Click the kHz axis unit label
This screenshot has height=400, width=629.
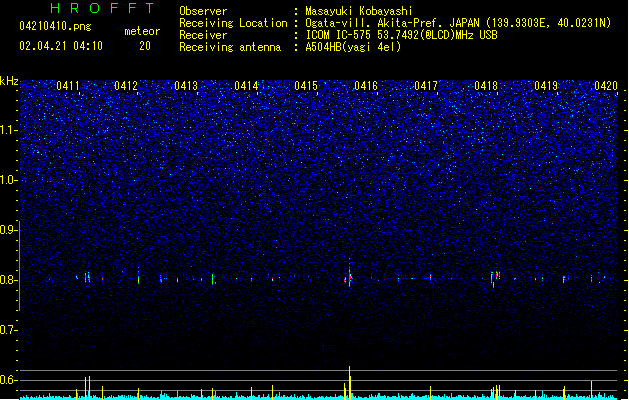(9, 81)
